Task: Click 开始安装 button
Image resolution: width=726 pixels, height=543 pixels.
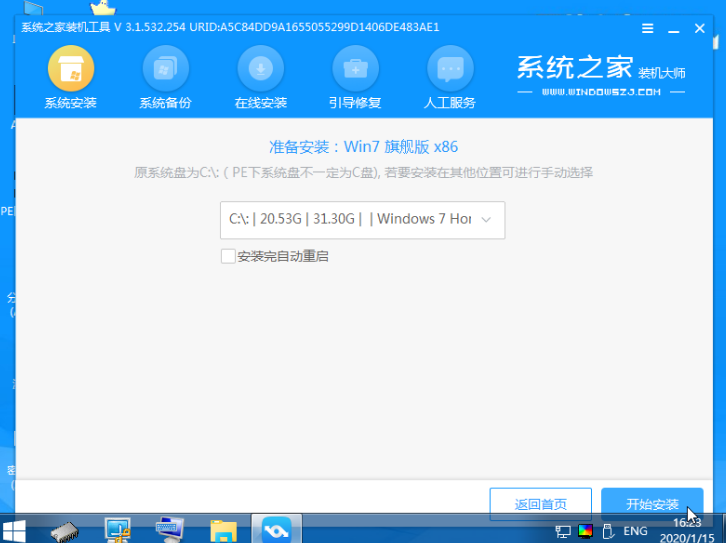Action: pyautogui.click(x=652, y=504)
